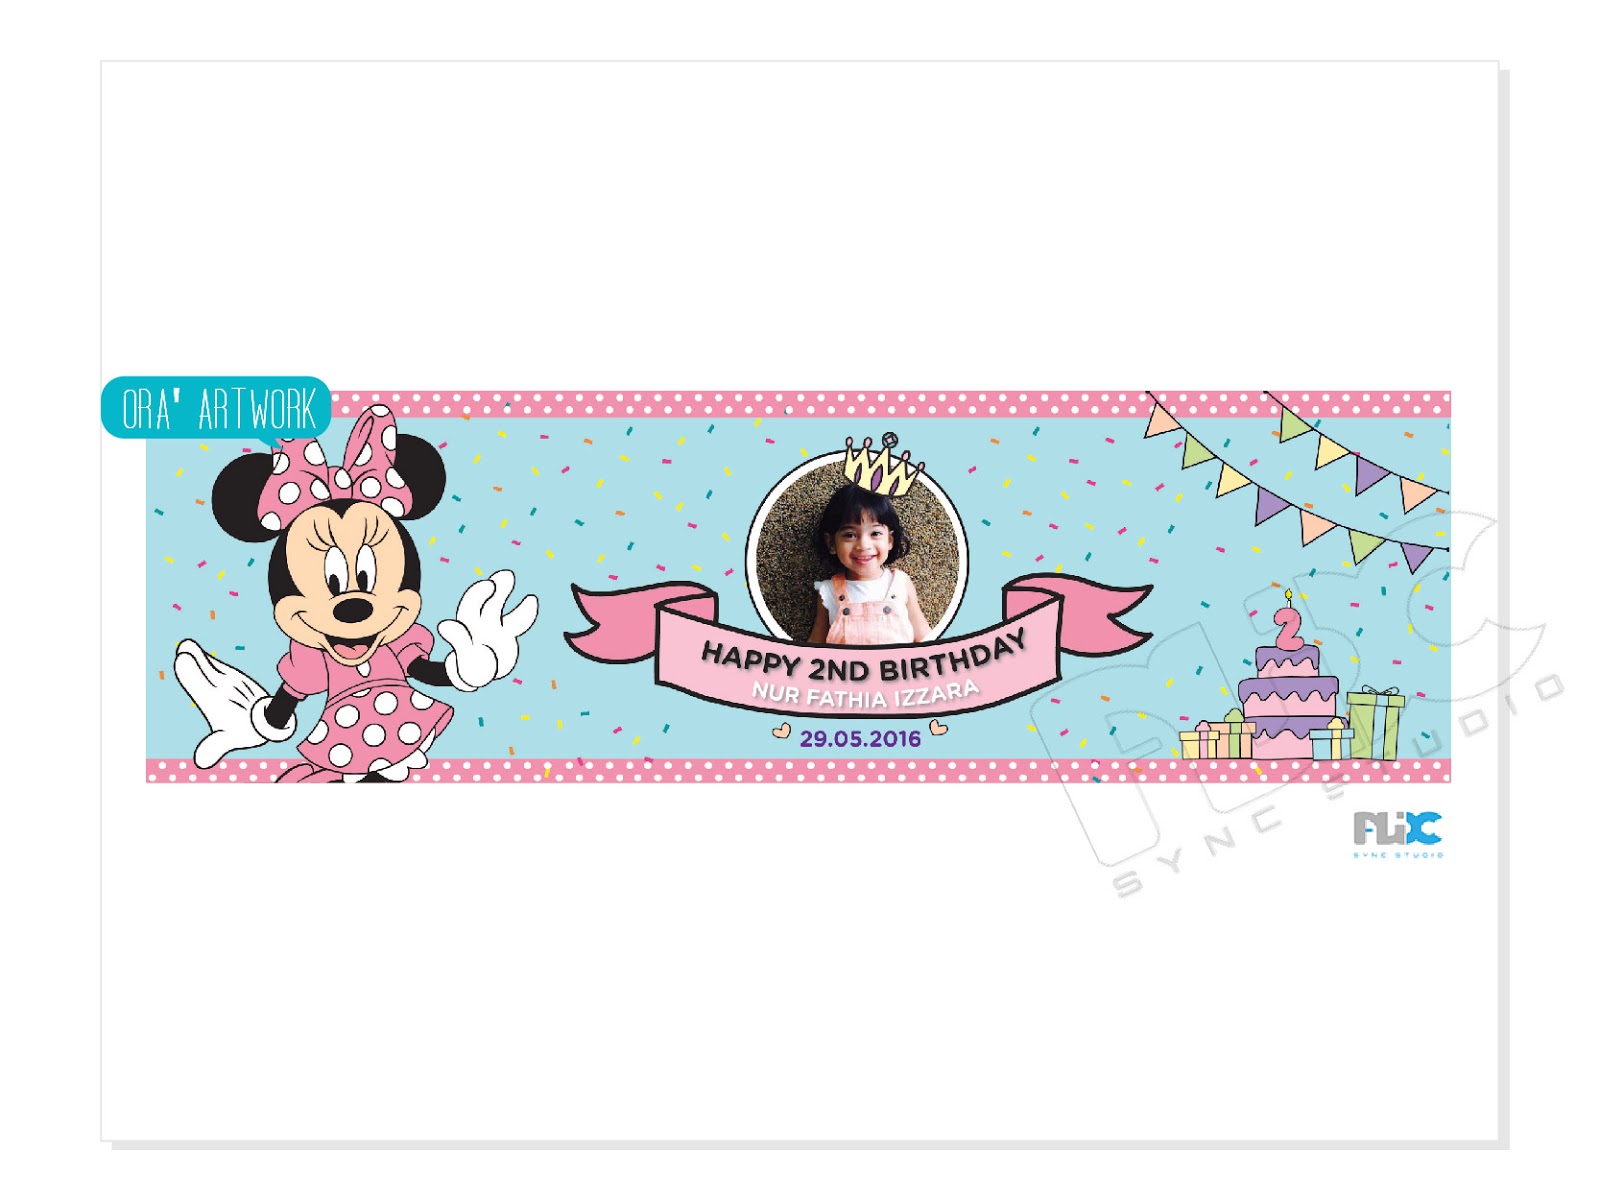Click the date 29.05.2016
The image size is (1600, 1200).
(x=860, y=739)
